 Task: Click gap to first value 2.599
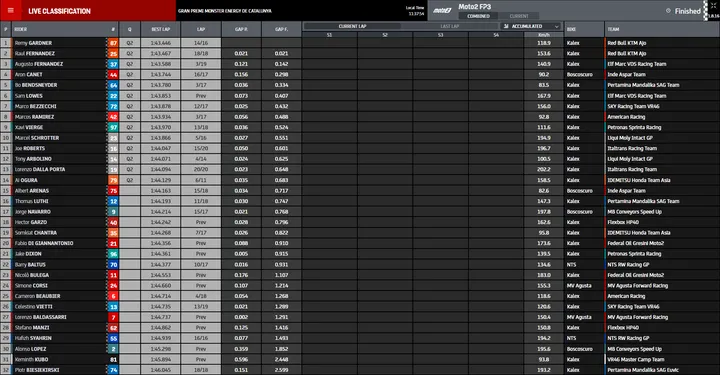point(281,370)
